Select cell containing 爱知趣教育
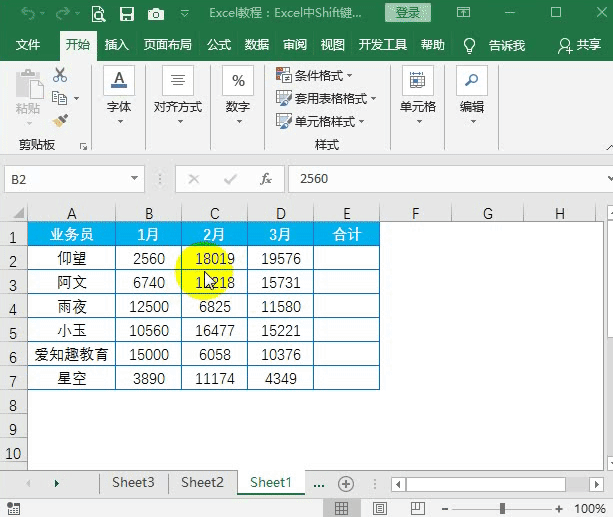This screenshot has height=517, width=613. (x=72, y=354)
